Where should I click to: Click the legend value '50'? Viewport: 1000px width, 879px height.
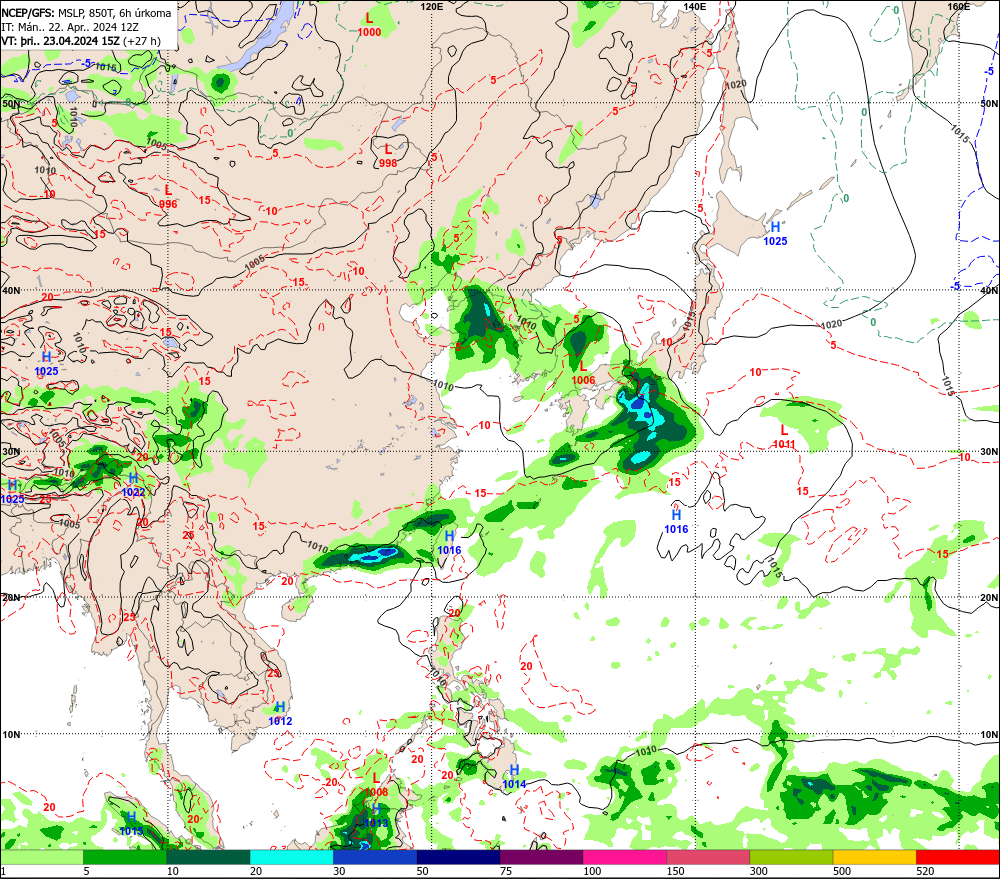pyautogui.click(x=423, y=871)
